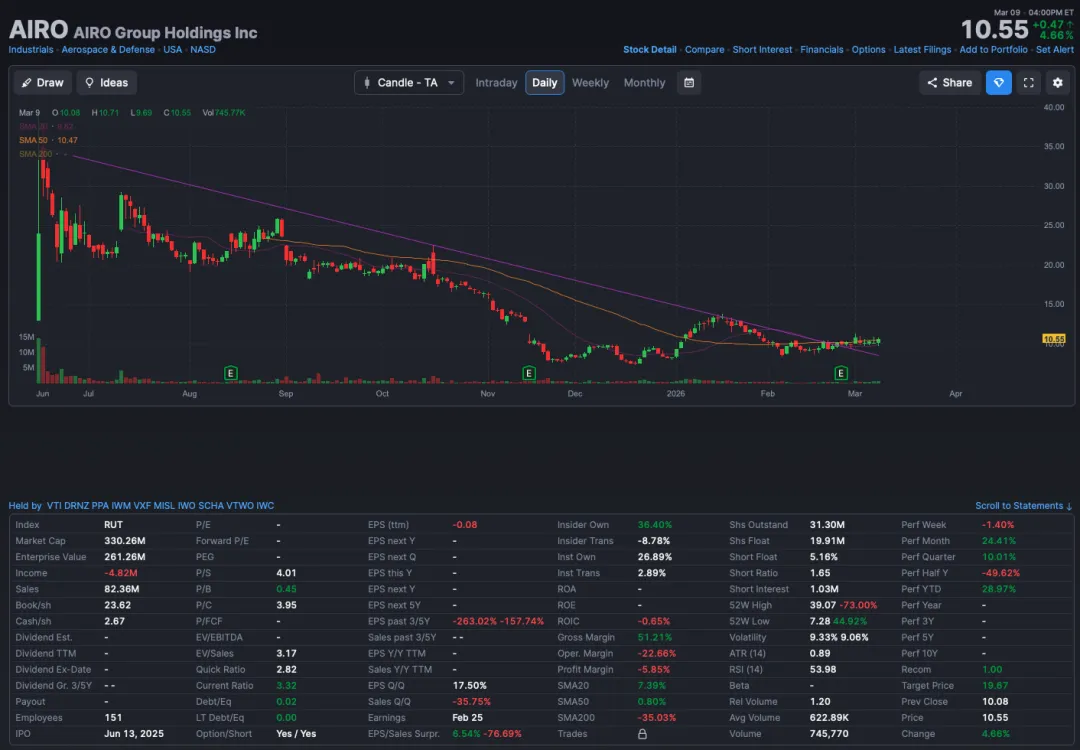Click the Sales value 82.36M
1080x750 pixels.
[122, 589]
